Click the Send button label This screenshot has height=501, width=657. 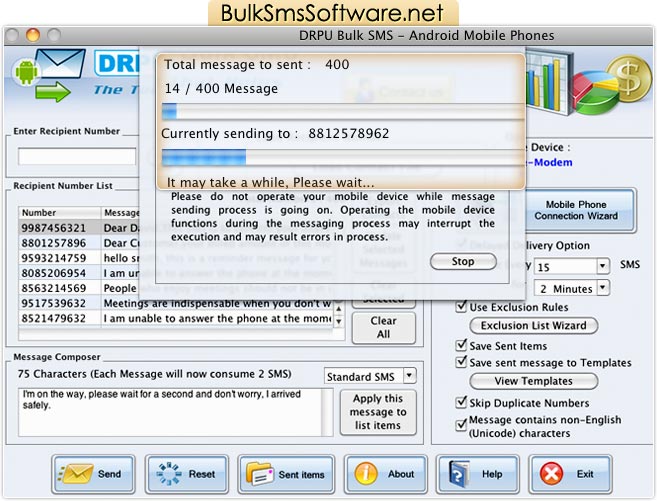click(x=109, y=474)
